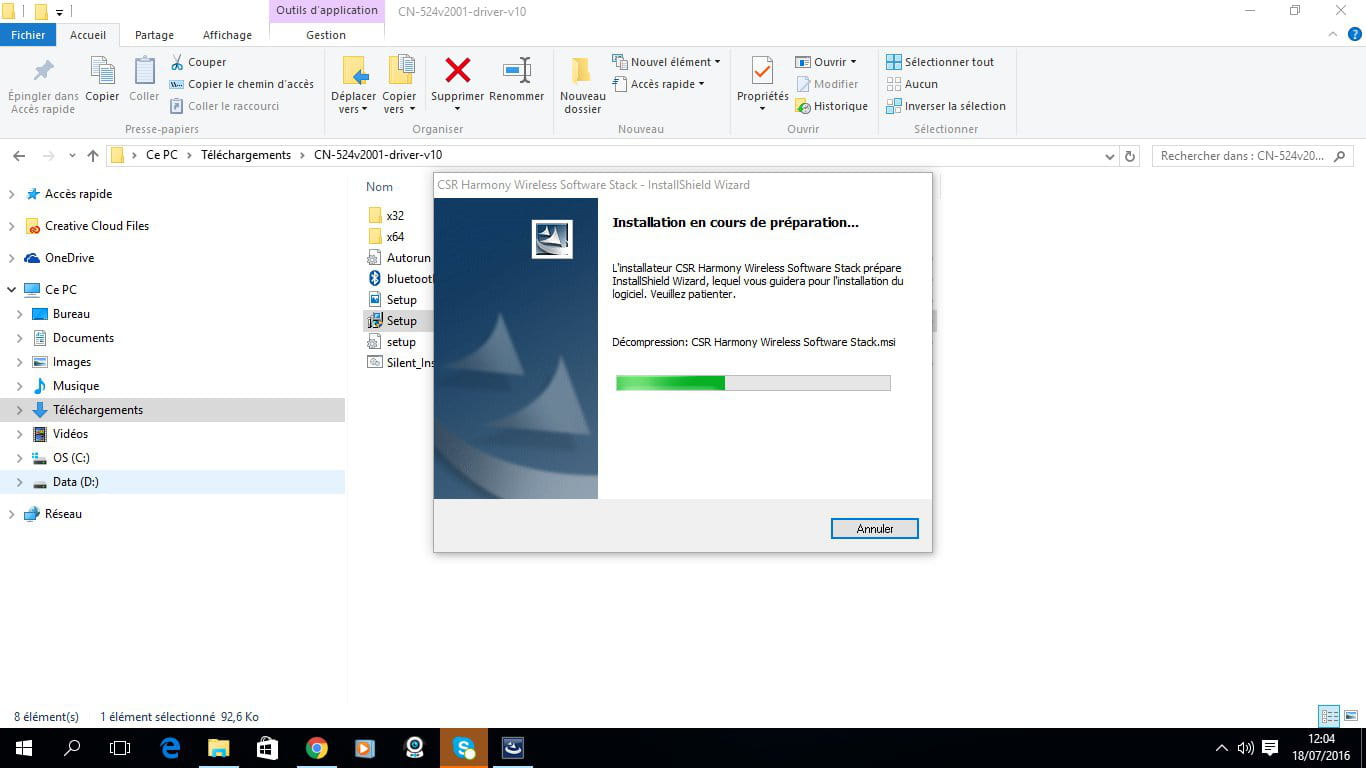Click the Outils d'application contextual tab
1366x768 pixels.
click(327, 11)
